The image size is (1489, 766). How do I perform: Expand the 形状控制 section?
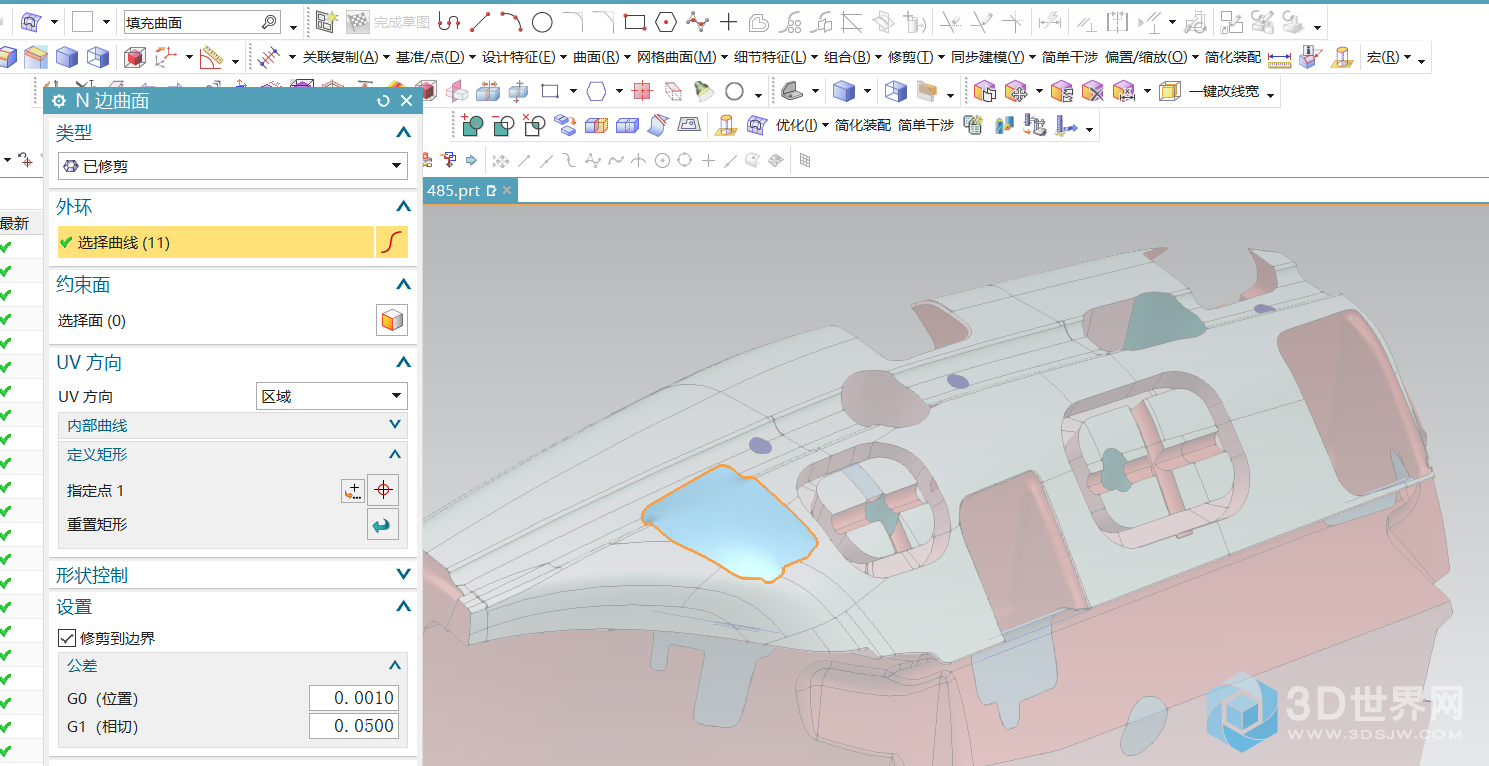coord(403,575)
